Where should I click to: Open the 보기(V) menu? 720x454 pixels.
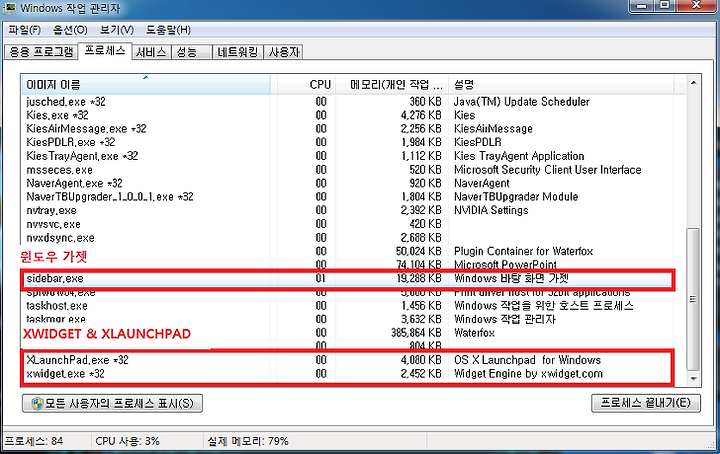[x=117, y=30]
